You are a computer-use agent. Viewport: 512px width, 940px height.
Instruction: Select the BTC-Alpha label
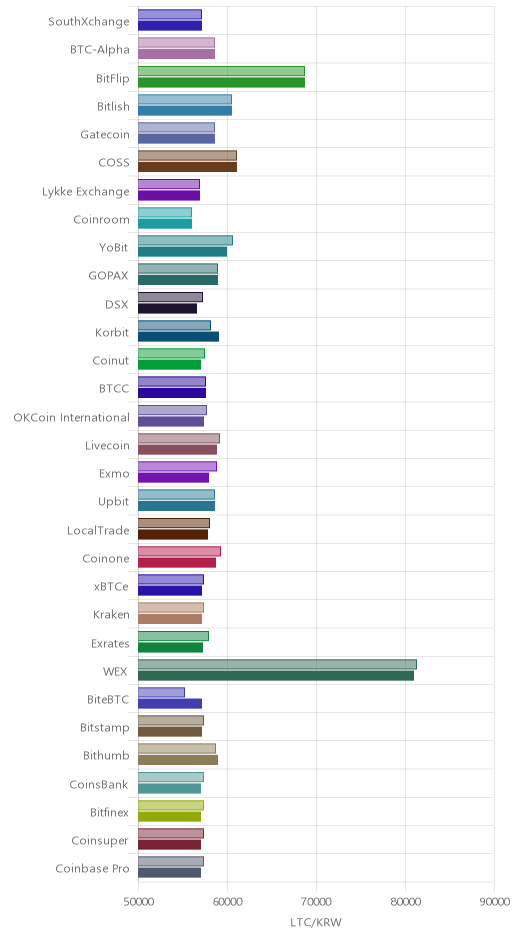(100, 50)
